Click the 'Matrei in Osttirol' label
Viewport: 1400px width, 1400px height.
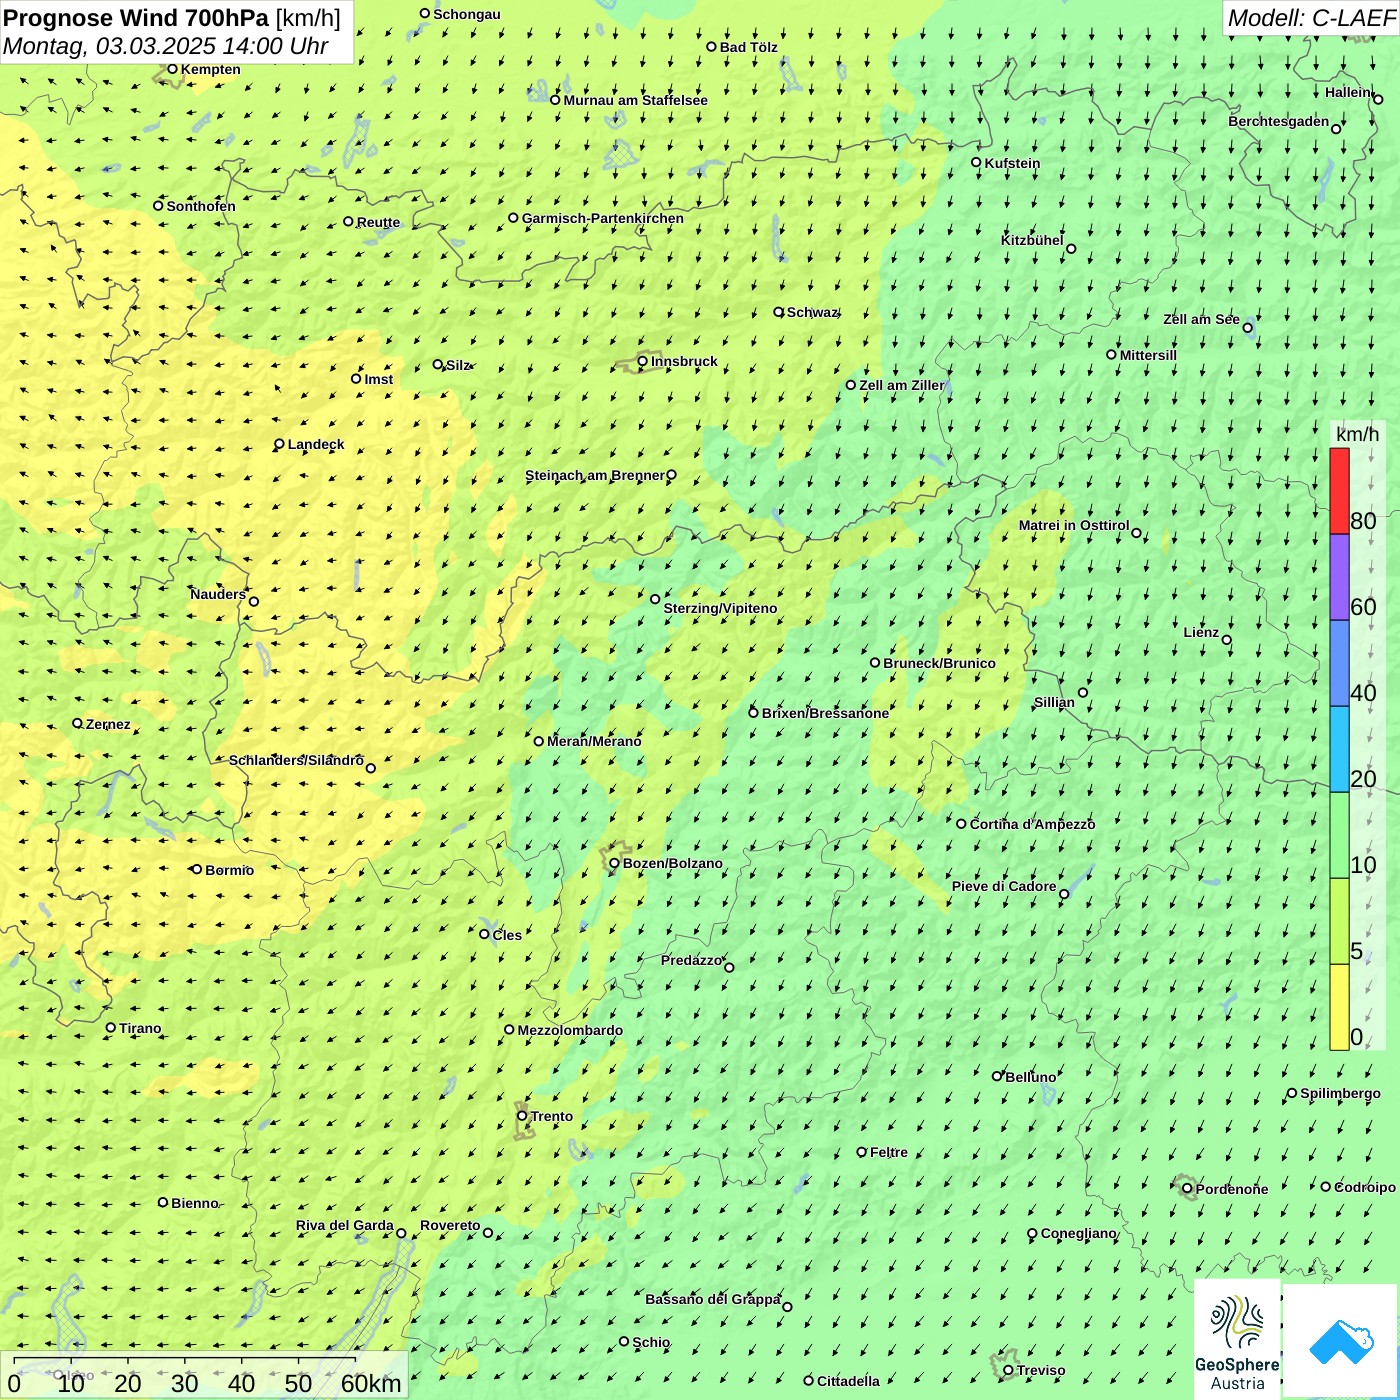1074,525
